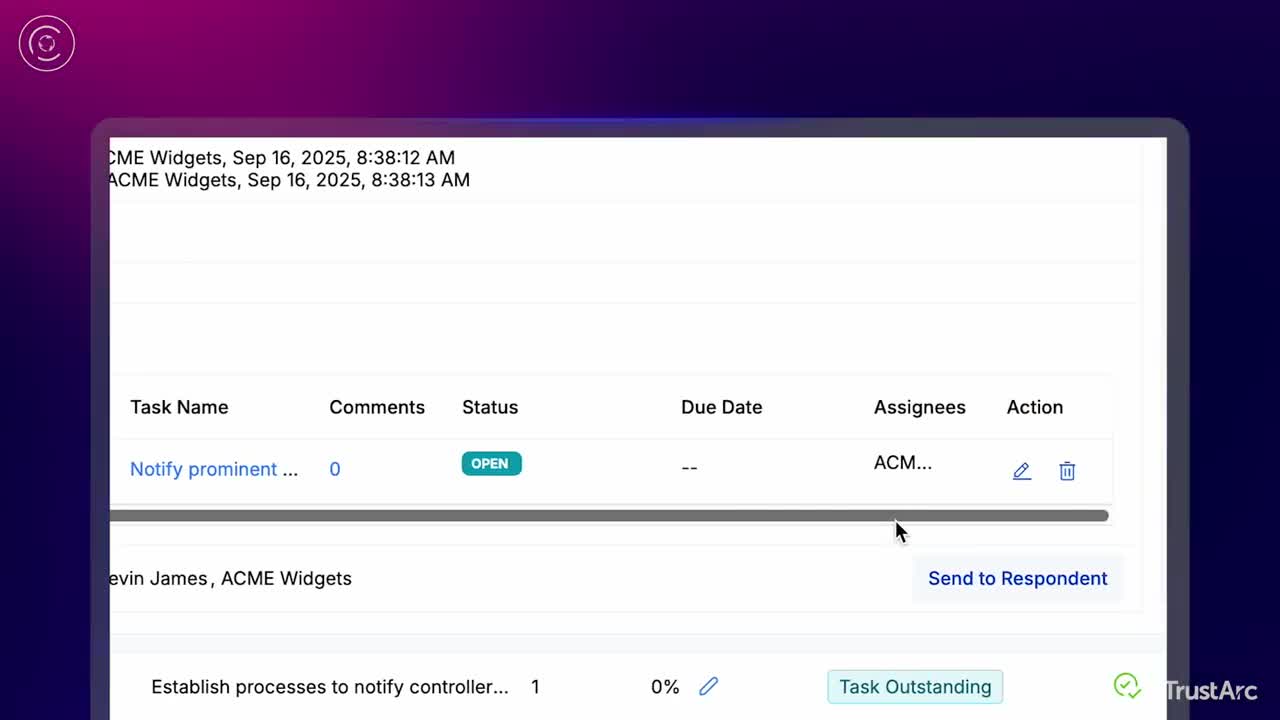Click the -- due date cell

point(689,468)
